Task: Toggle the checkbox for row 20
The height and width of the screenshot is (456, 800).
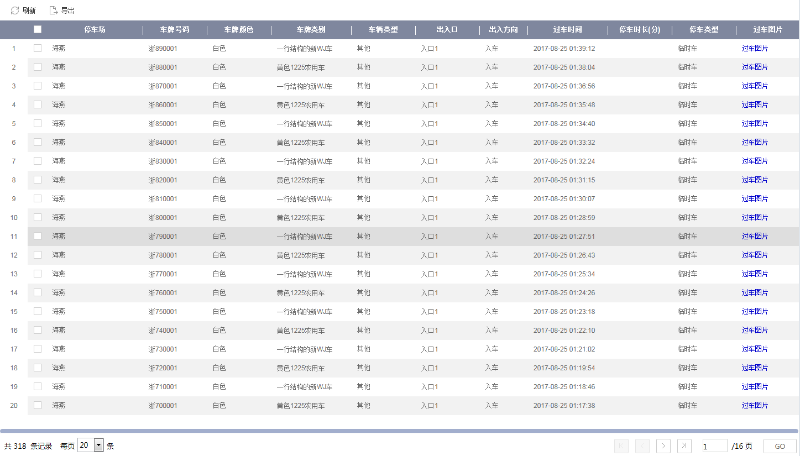Action: [37, 405]
